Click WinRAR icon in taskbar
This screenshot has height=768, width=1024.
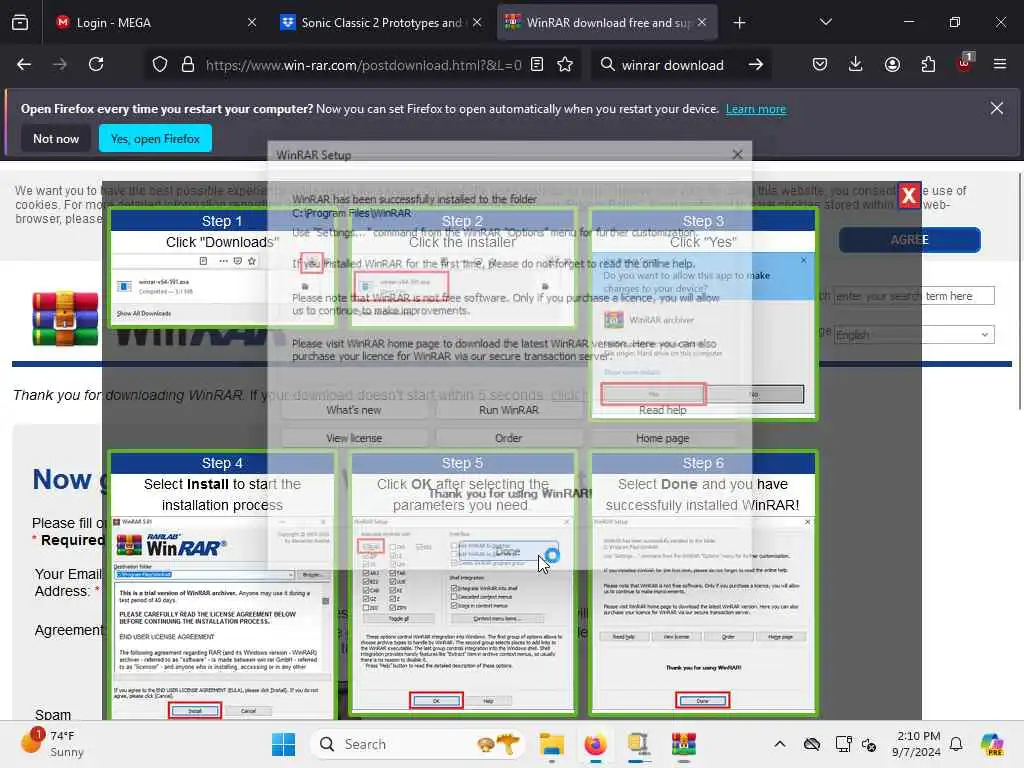click(683, 744)
